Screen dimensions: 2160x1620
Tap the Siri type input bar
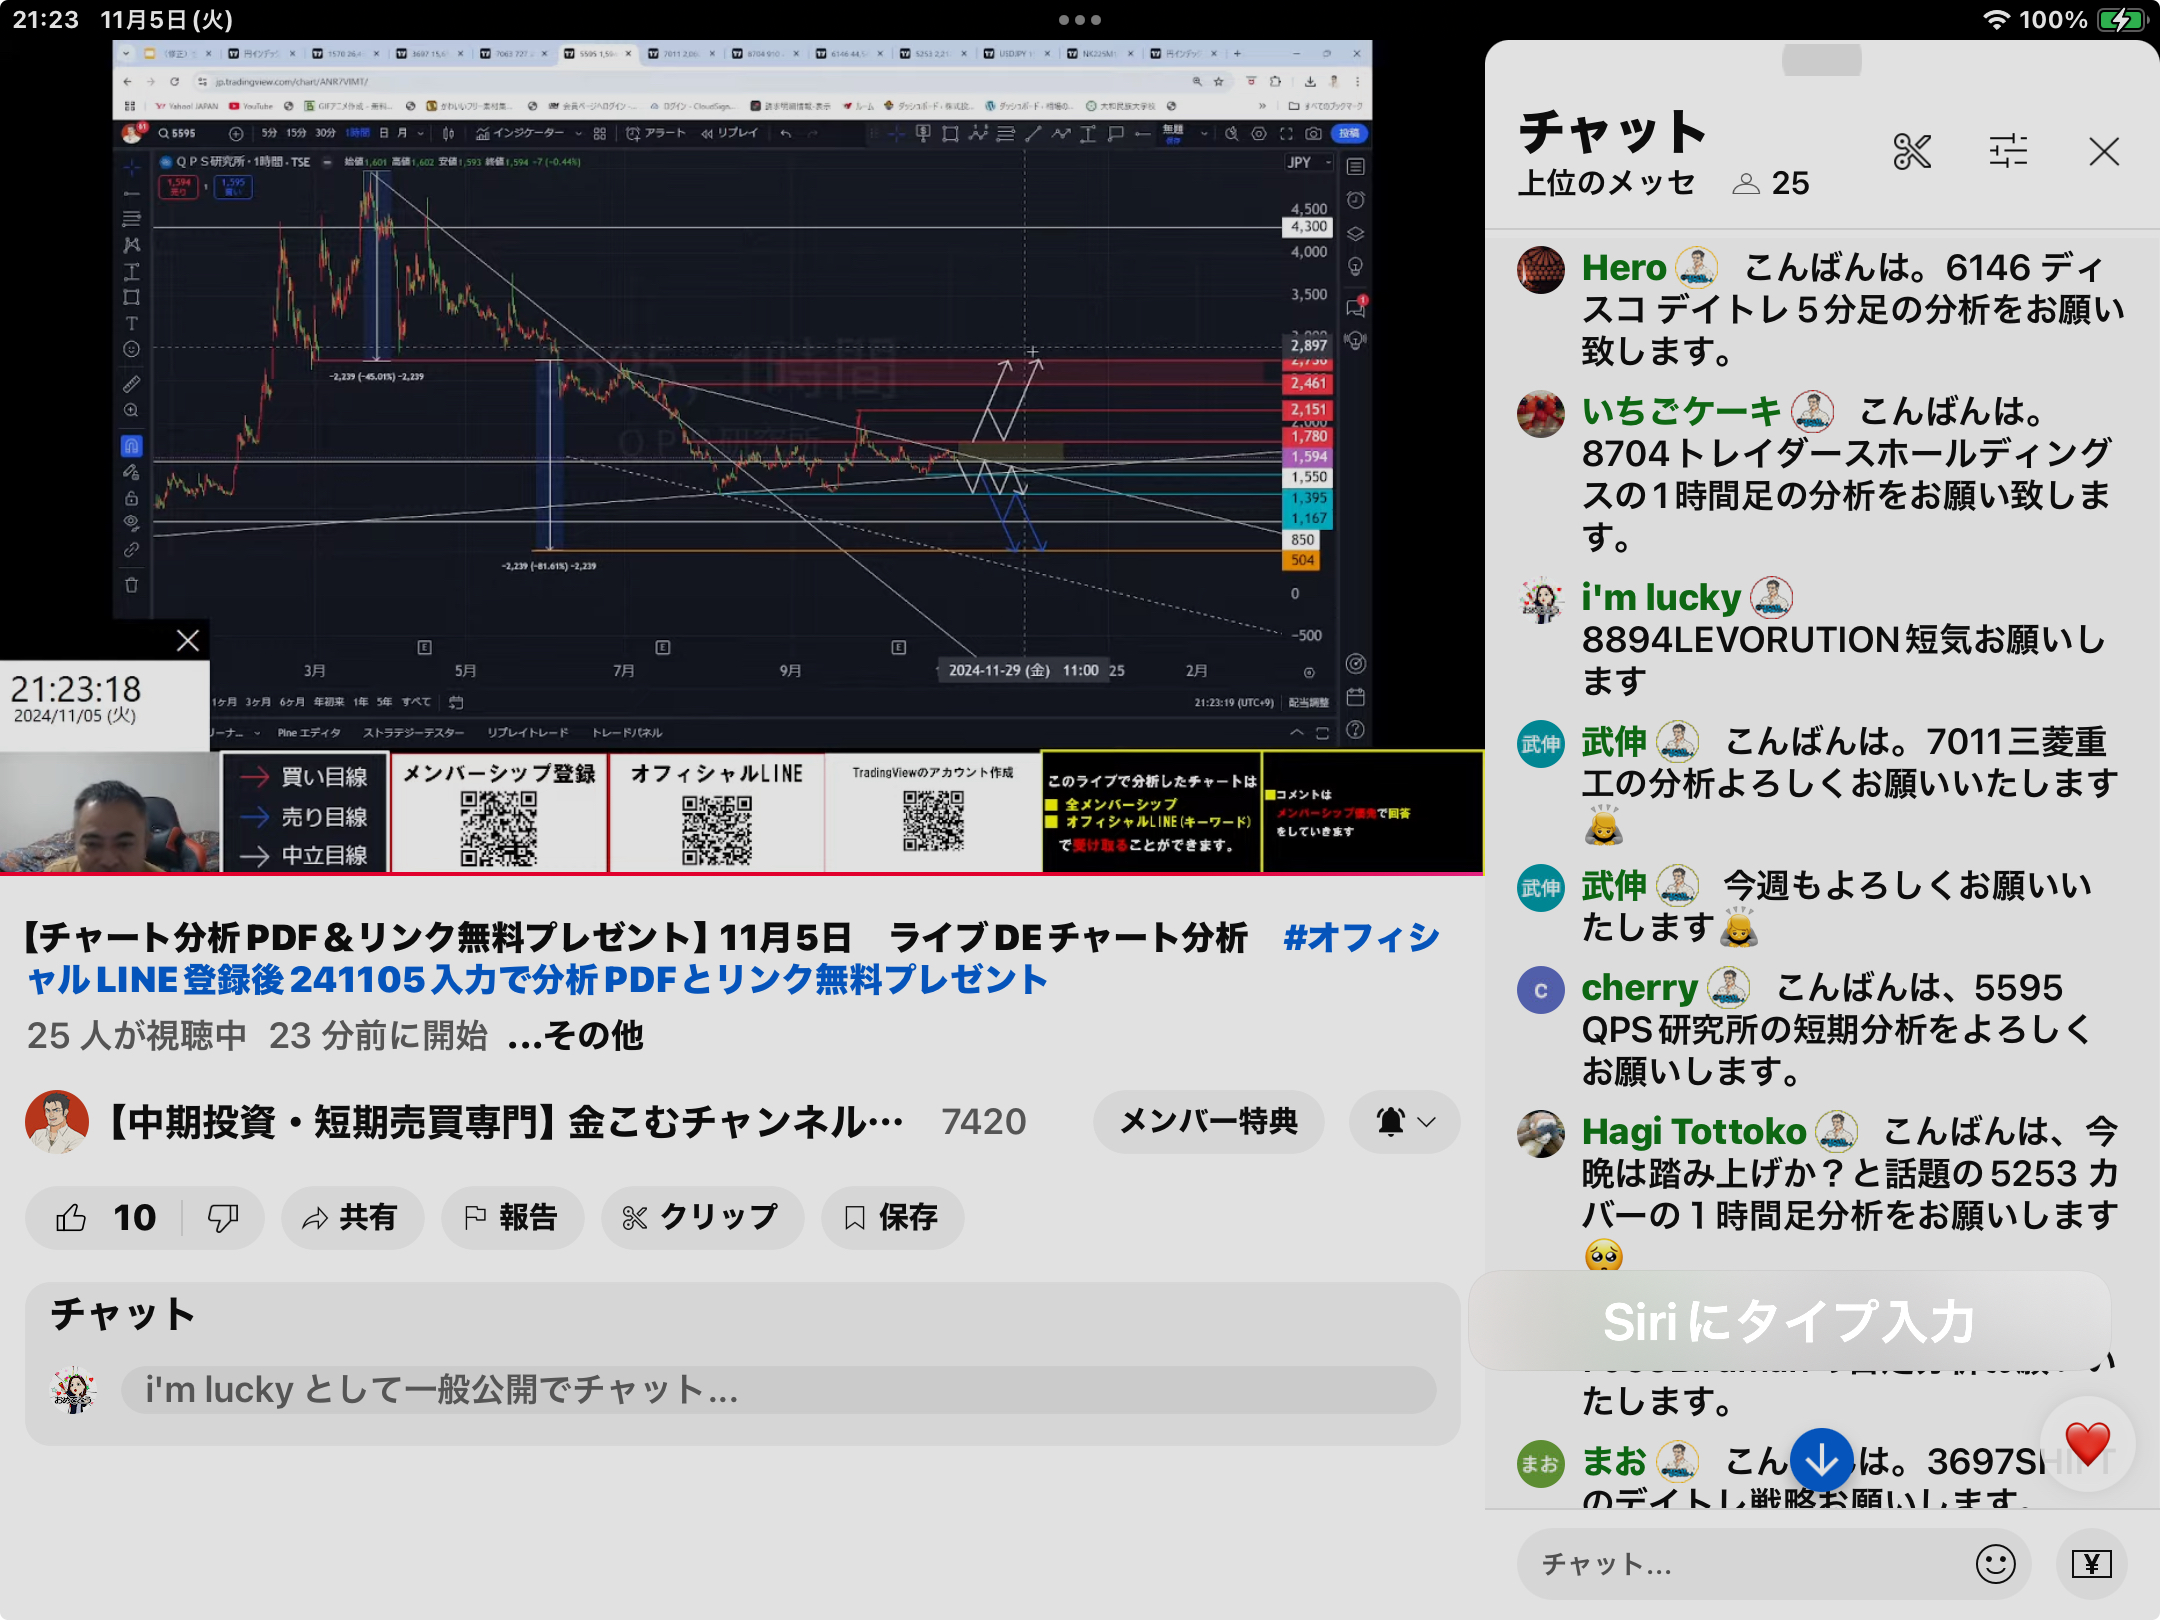point(1790,1321)
